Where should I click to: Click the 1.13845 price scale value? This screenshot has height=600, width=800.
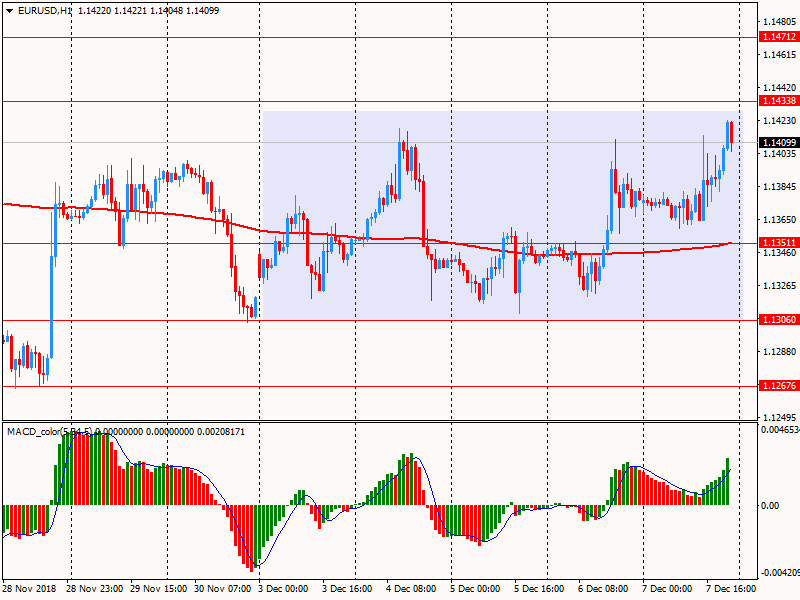[x=777, y=187]
